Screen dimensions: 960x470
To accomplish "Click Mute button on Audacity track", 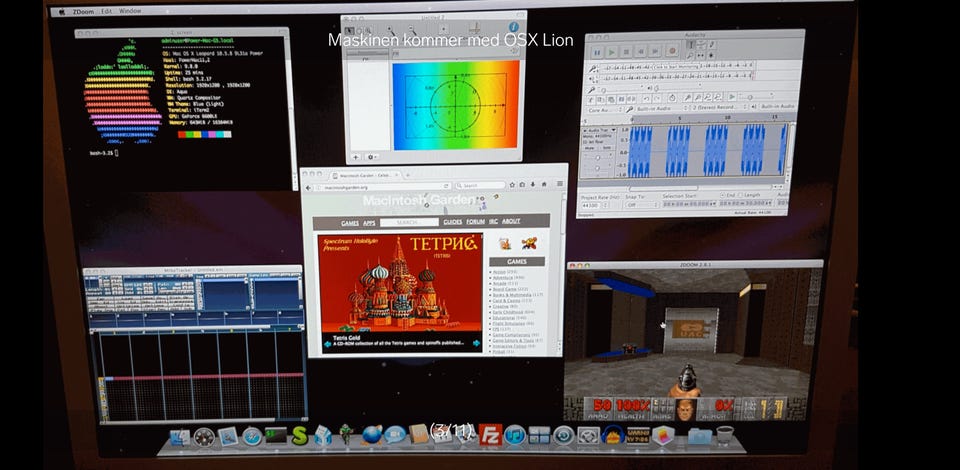I will click(x=590, y=147).
